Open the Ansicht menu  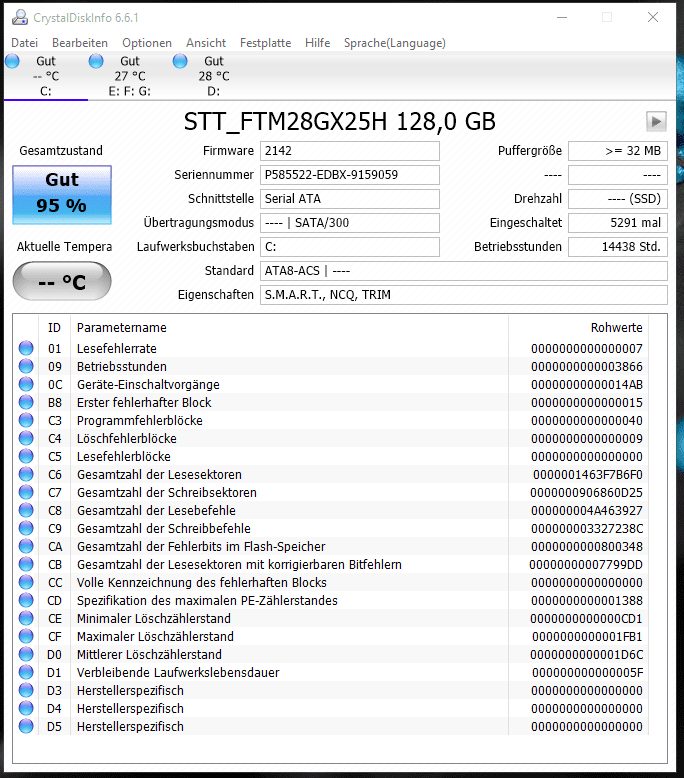pyautogui.click(x=206, y=43)
